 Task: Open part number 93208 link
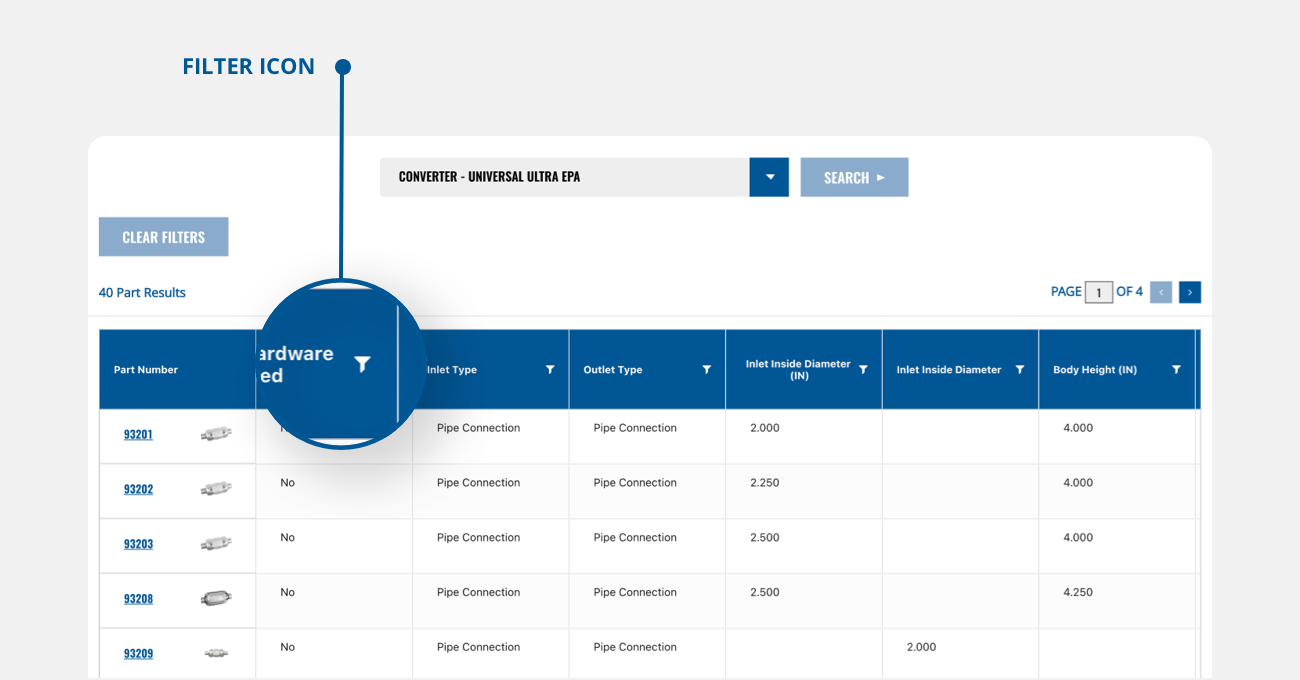(x=138, y=599)
